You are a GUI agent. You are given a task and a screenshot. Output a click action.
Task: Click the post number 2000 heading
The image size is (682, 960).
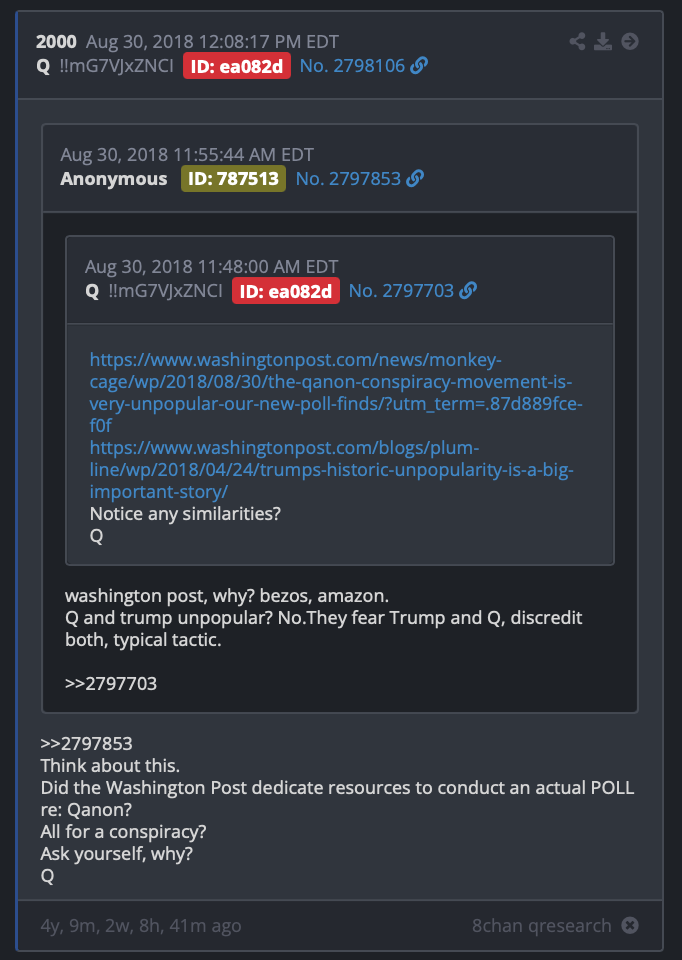tap(56, 42)
